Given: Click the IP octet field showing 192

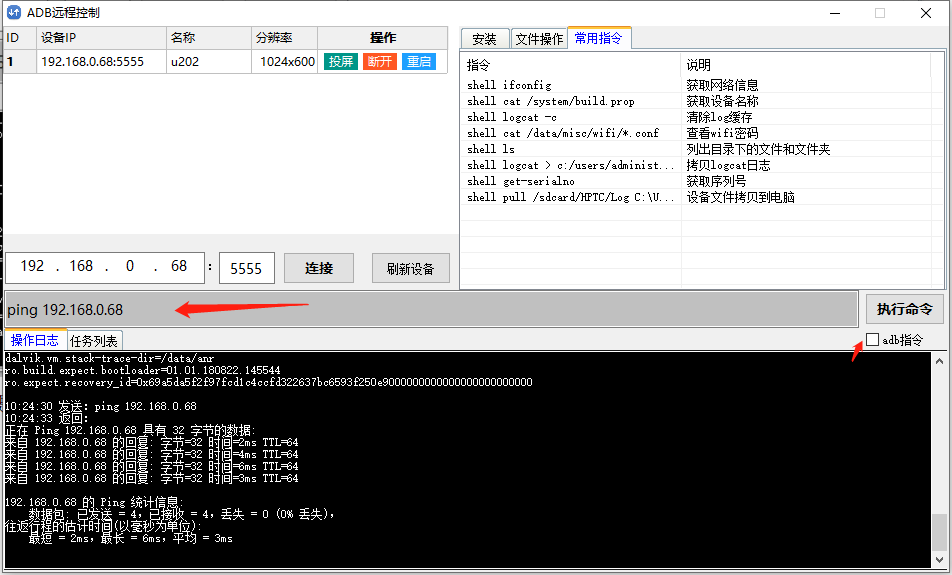Looking at the screenshot, I should point(32,267).
